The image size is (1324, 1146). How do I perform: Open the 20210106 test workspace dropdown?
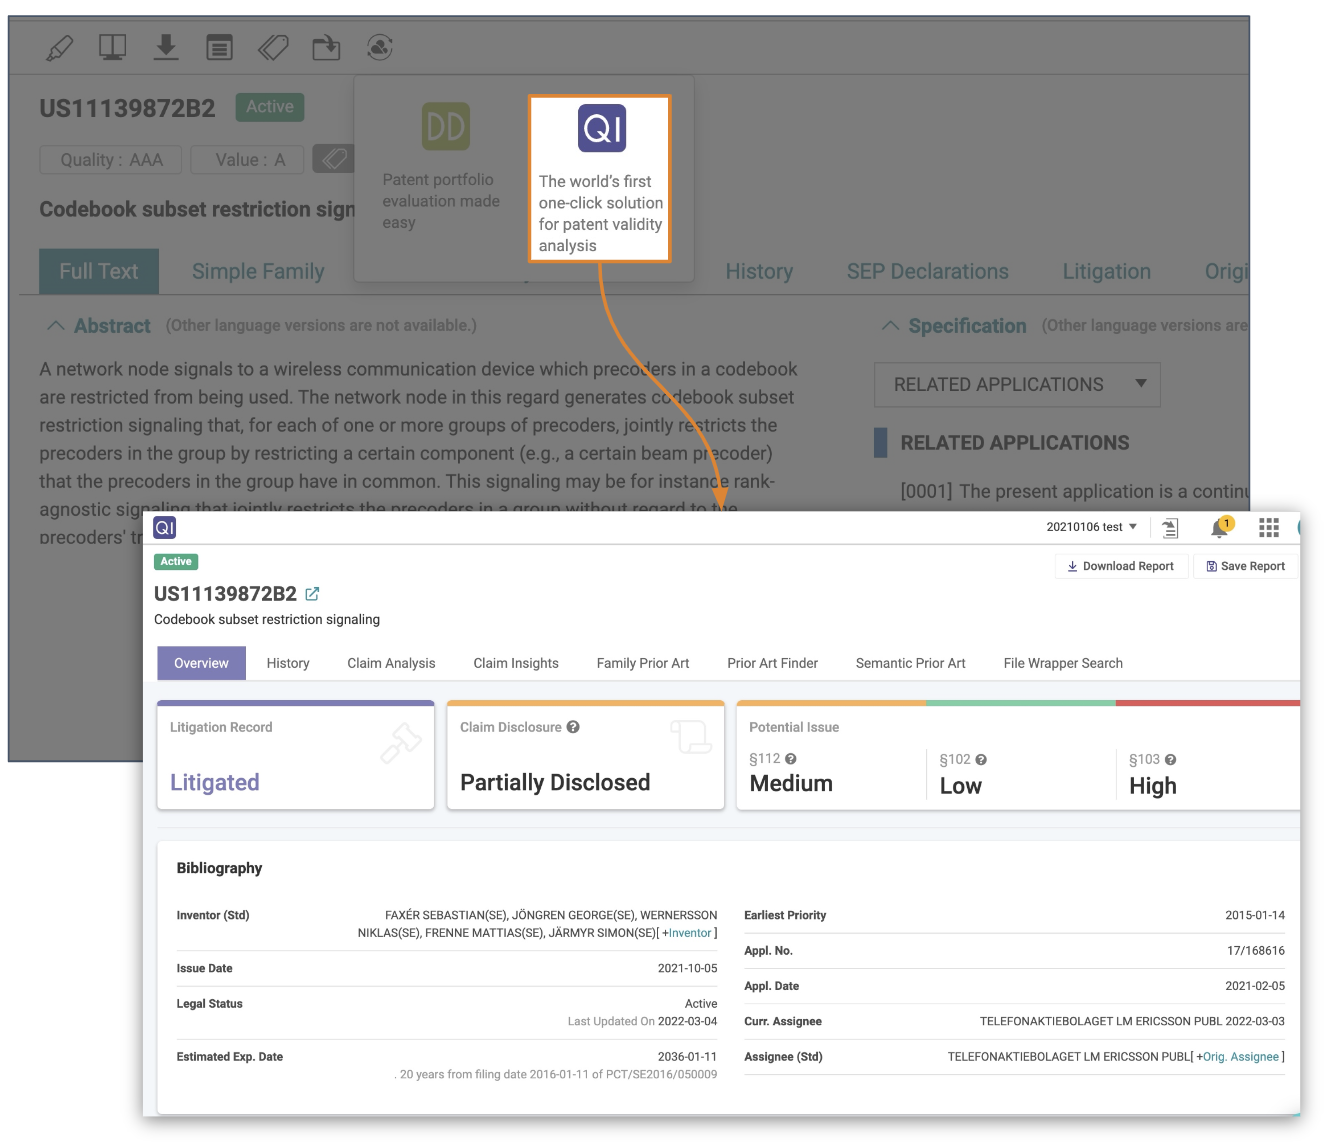click(1091, 527)
